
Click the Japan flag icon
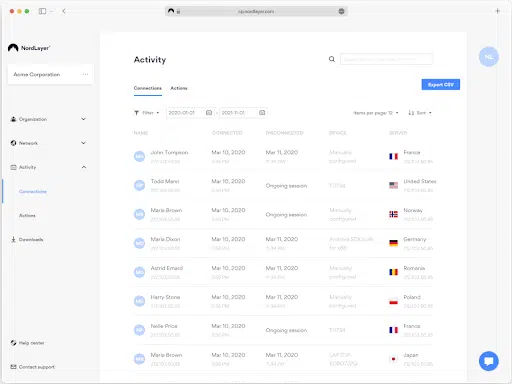point(393,359)
